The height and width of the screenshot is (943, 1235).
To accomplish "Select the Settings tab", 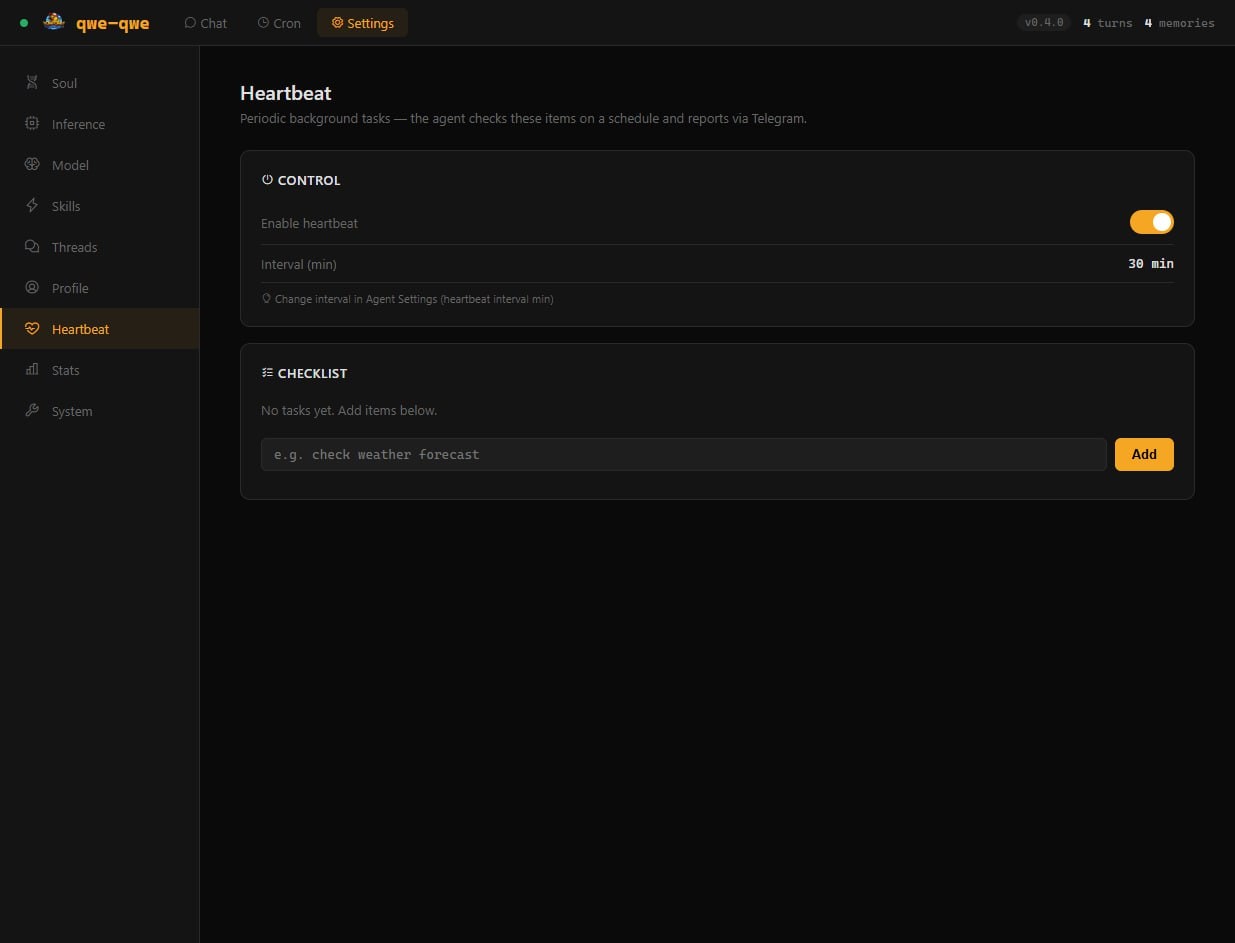I will coord(362,23).
